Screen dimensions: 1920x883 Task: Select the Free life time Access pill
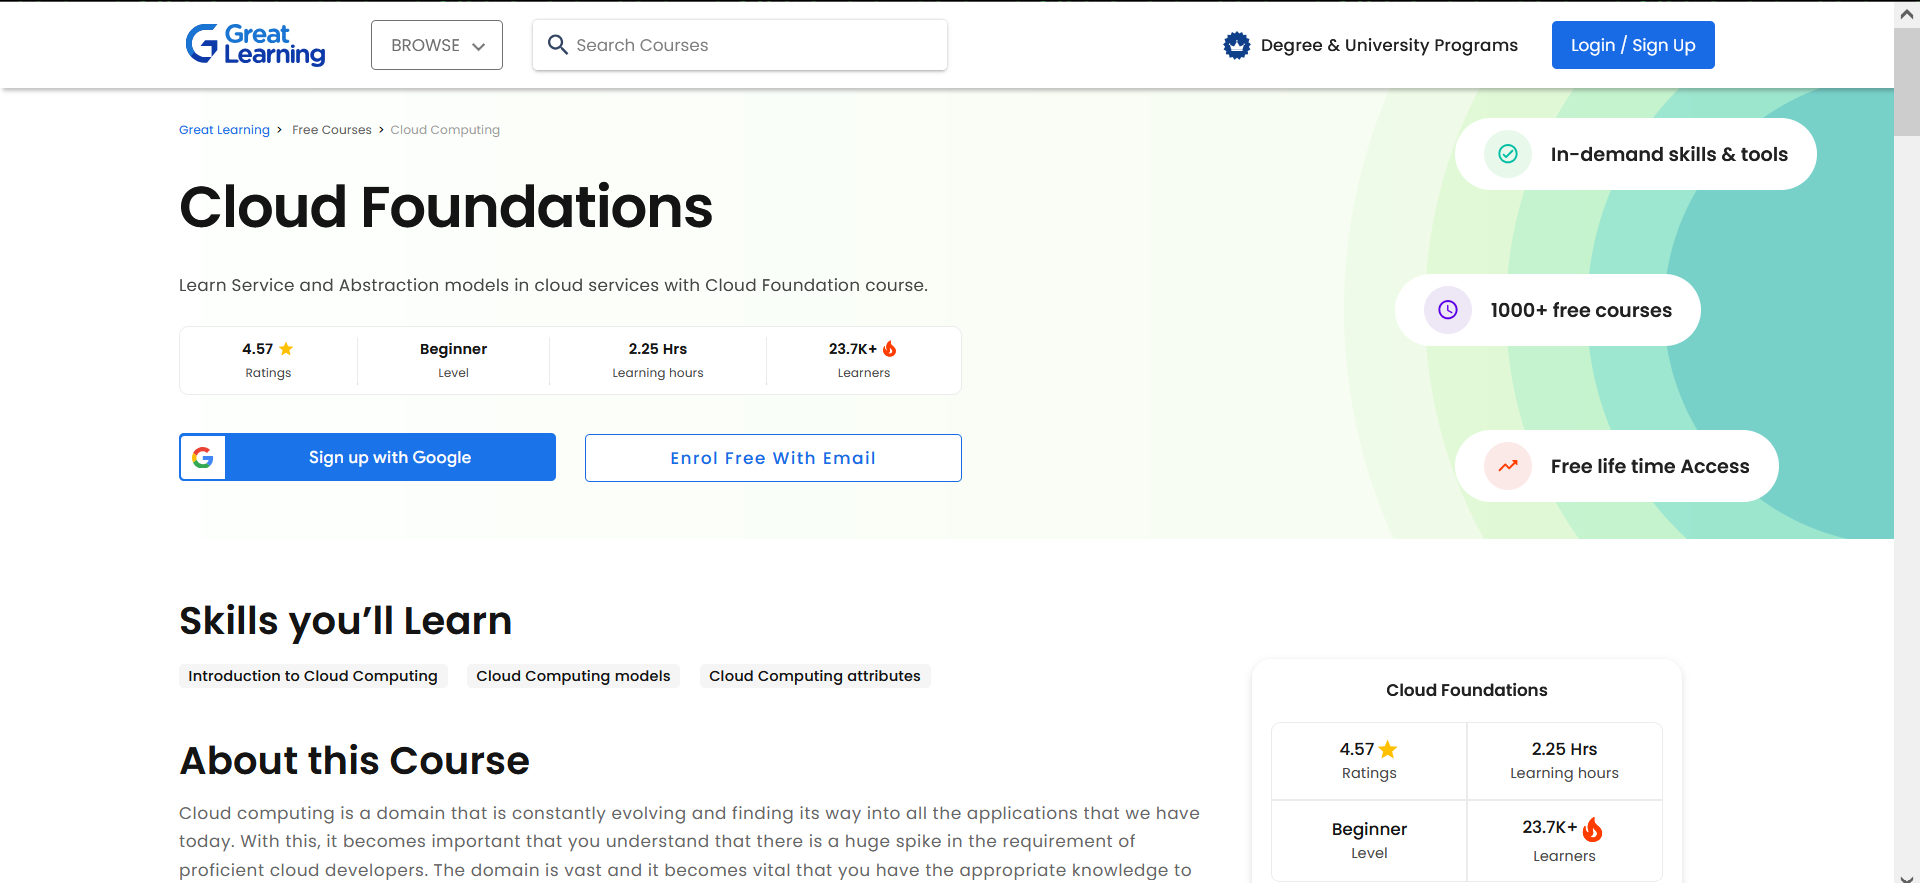click(x=1617, y=466)
